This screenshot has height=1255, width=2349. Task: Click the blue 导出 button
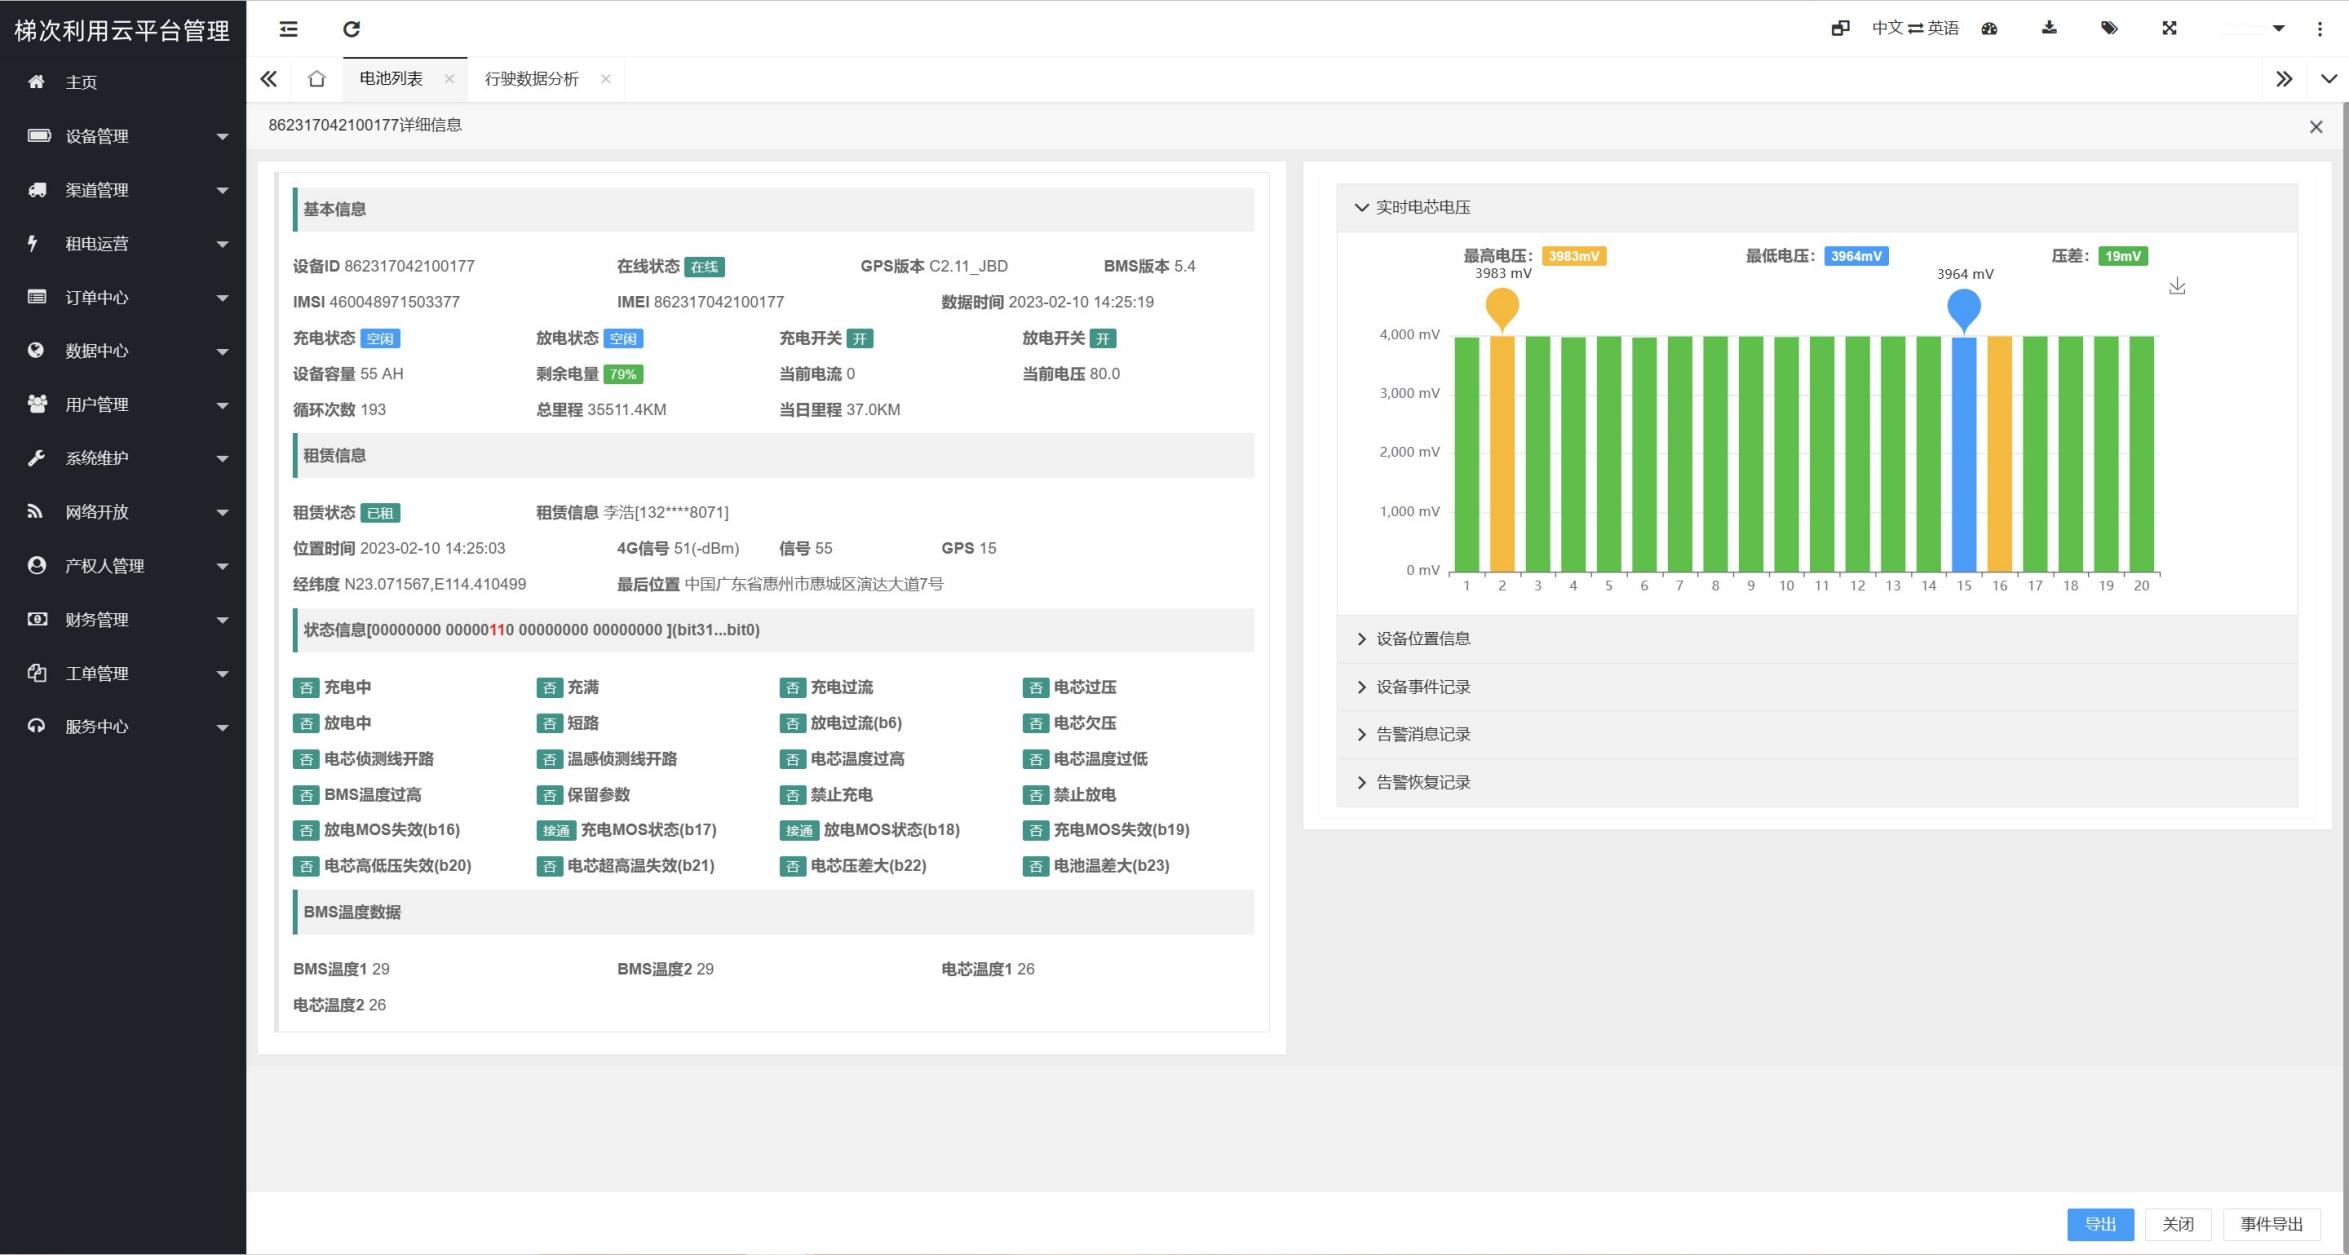coord(2100,1224)
